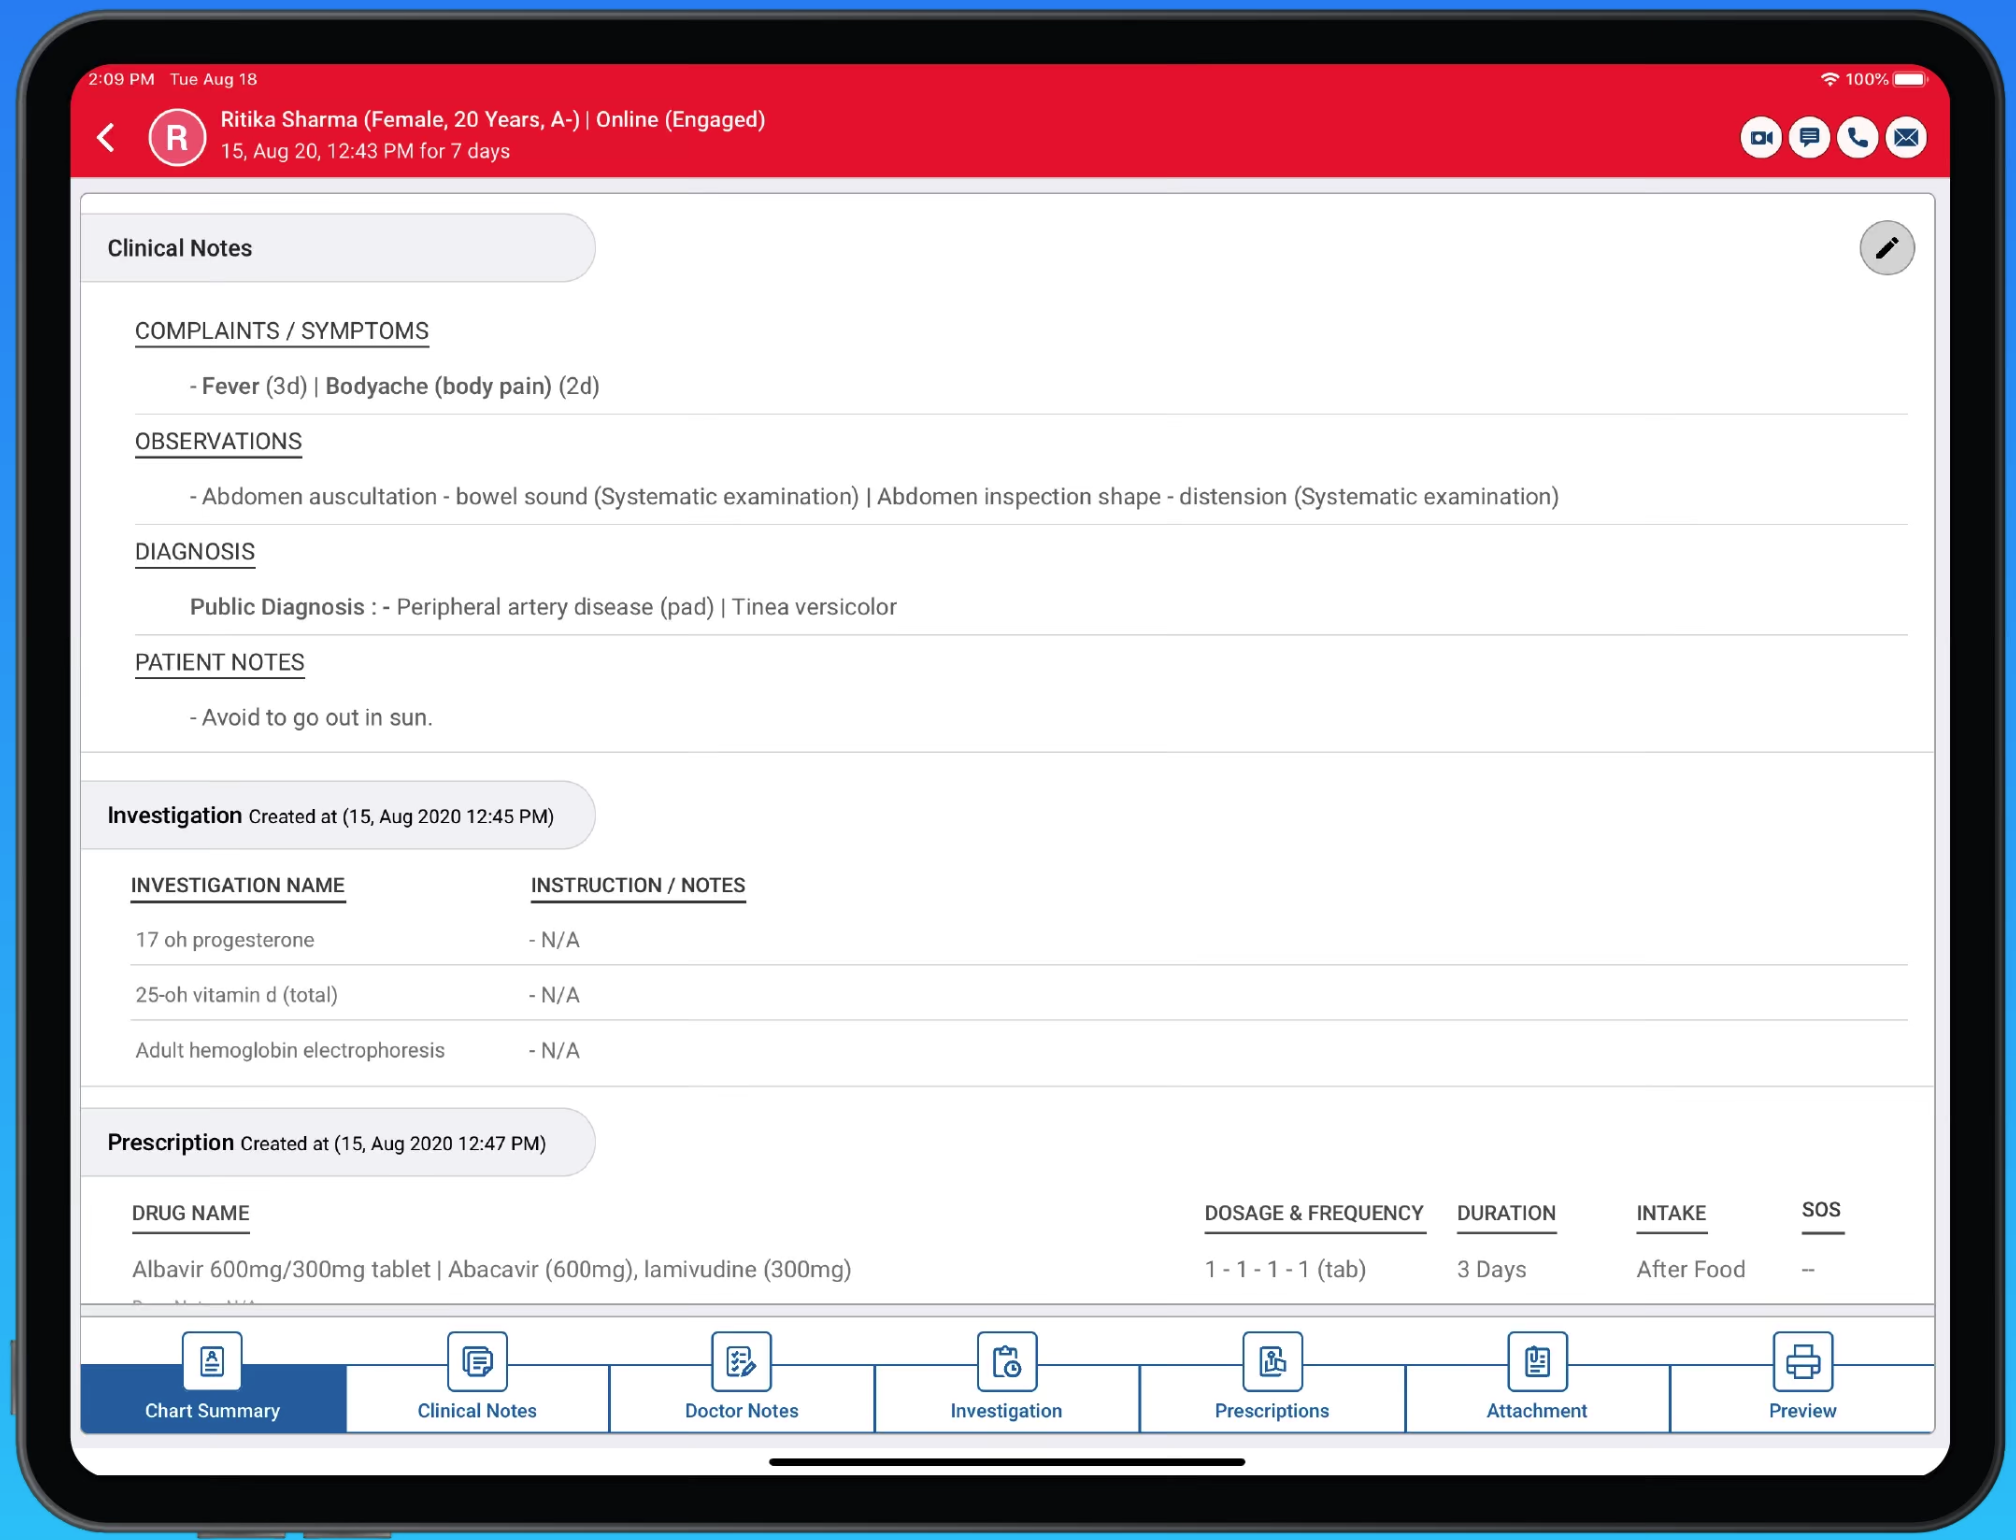2016x1540 pixels.
Task: Tap the status bar time 2:09 PM
Action: click(121, 79)
